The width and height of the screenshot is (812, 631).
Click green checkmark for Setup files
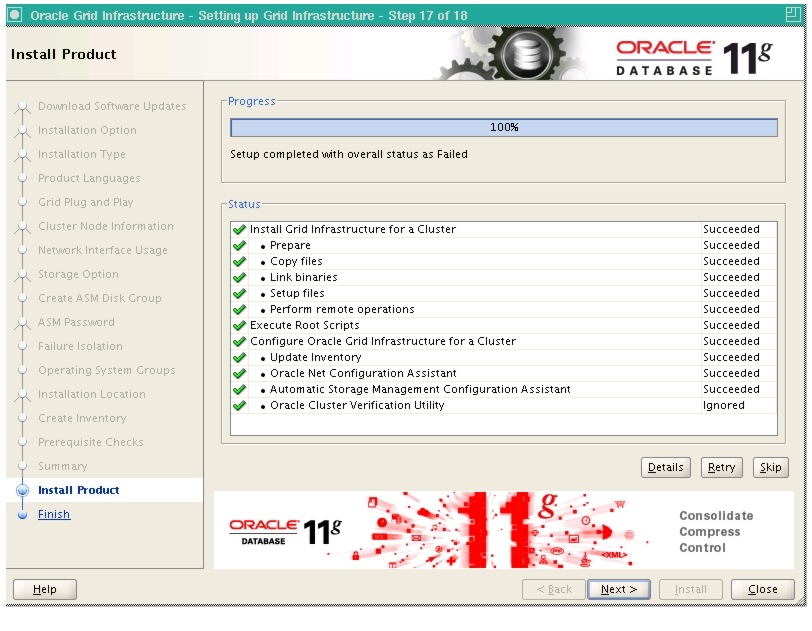[239, 294]
